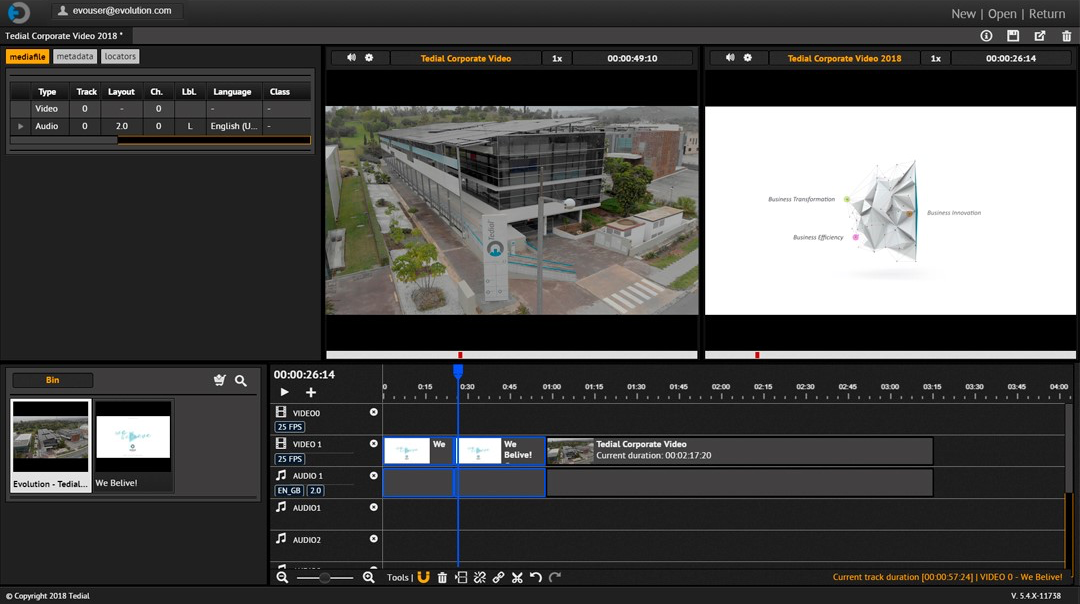Add a new track with the plus icon
The image size is (1080, 604).
coord(311,393)
